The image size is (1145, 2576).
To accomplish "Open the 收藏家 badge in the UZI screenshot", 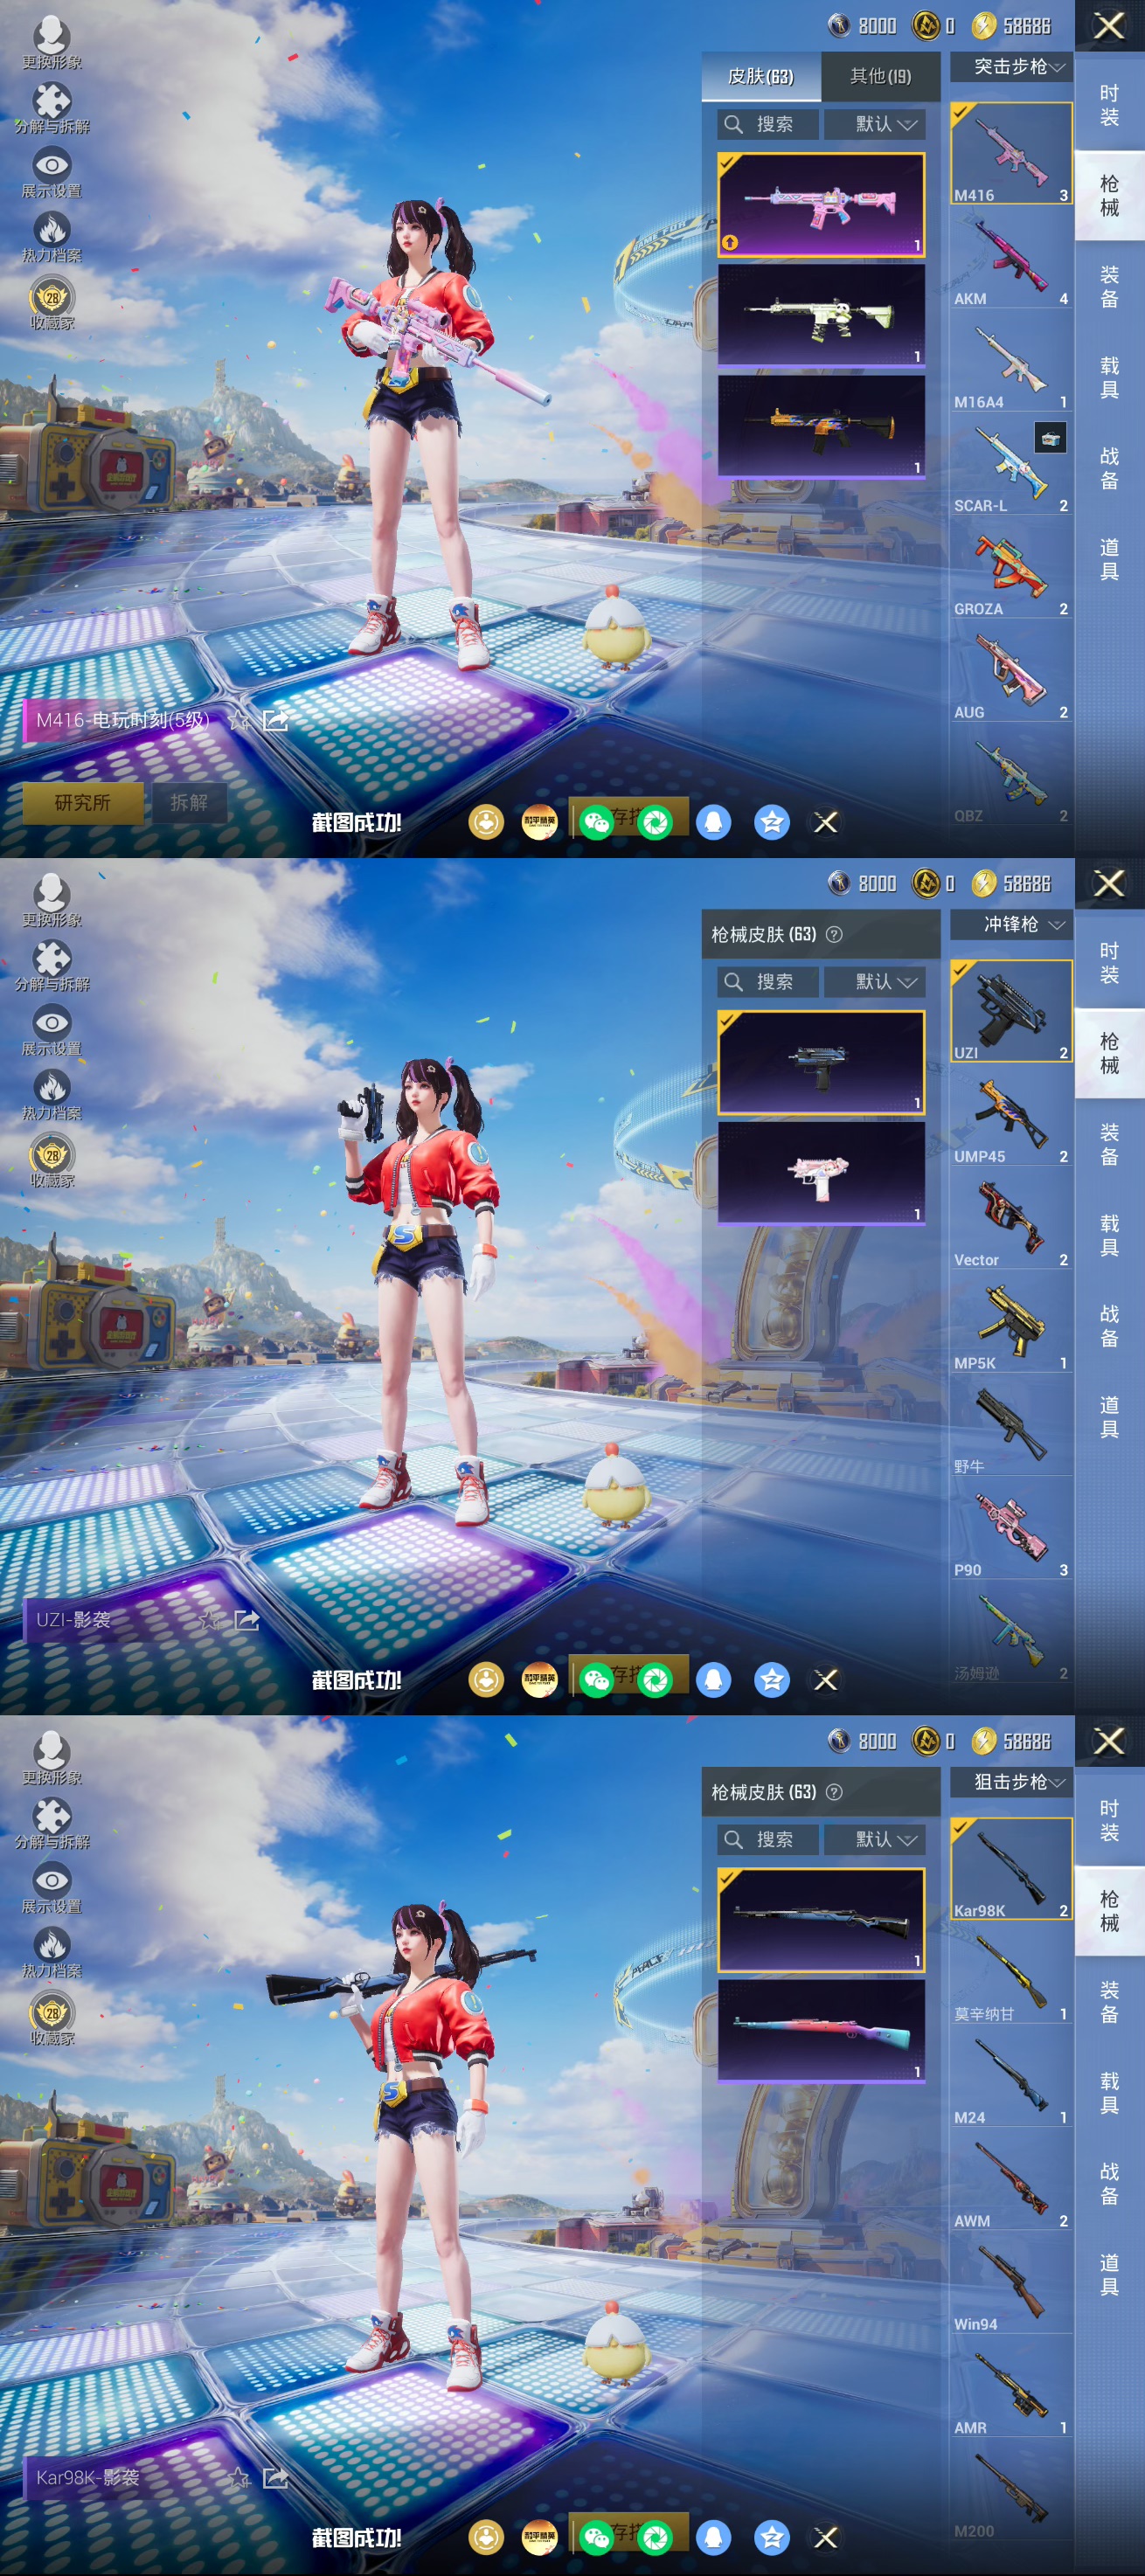I will pyautogui.click(x=52, y=1162).
